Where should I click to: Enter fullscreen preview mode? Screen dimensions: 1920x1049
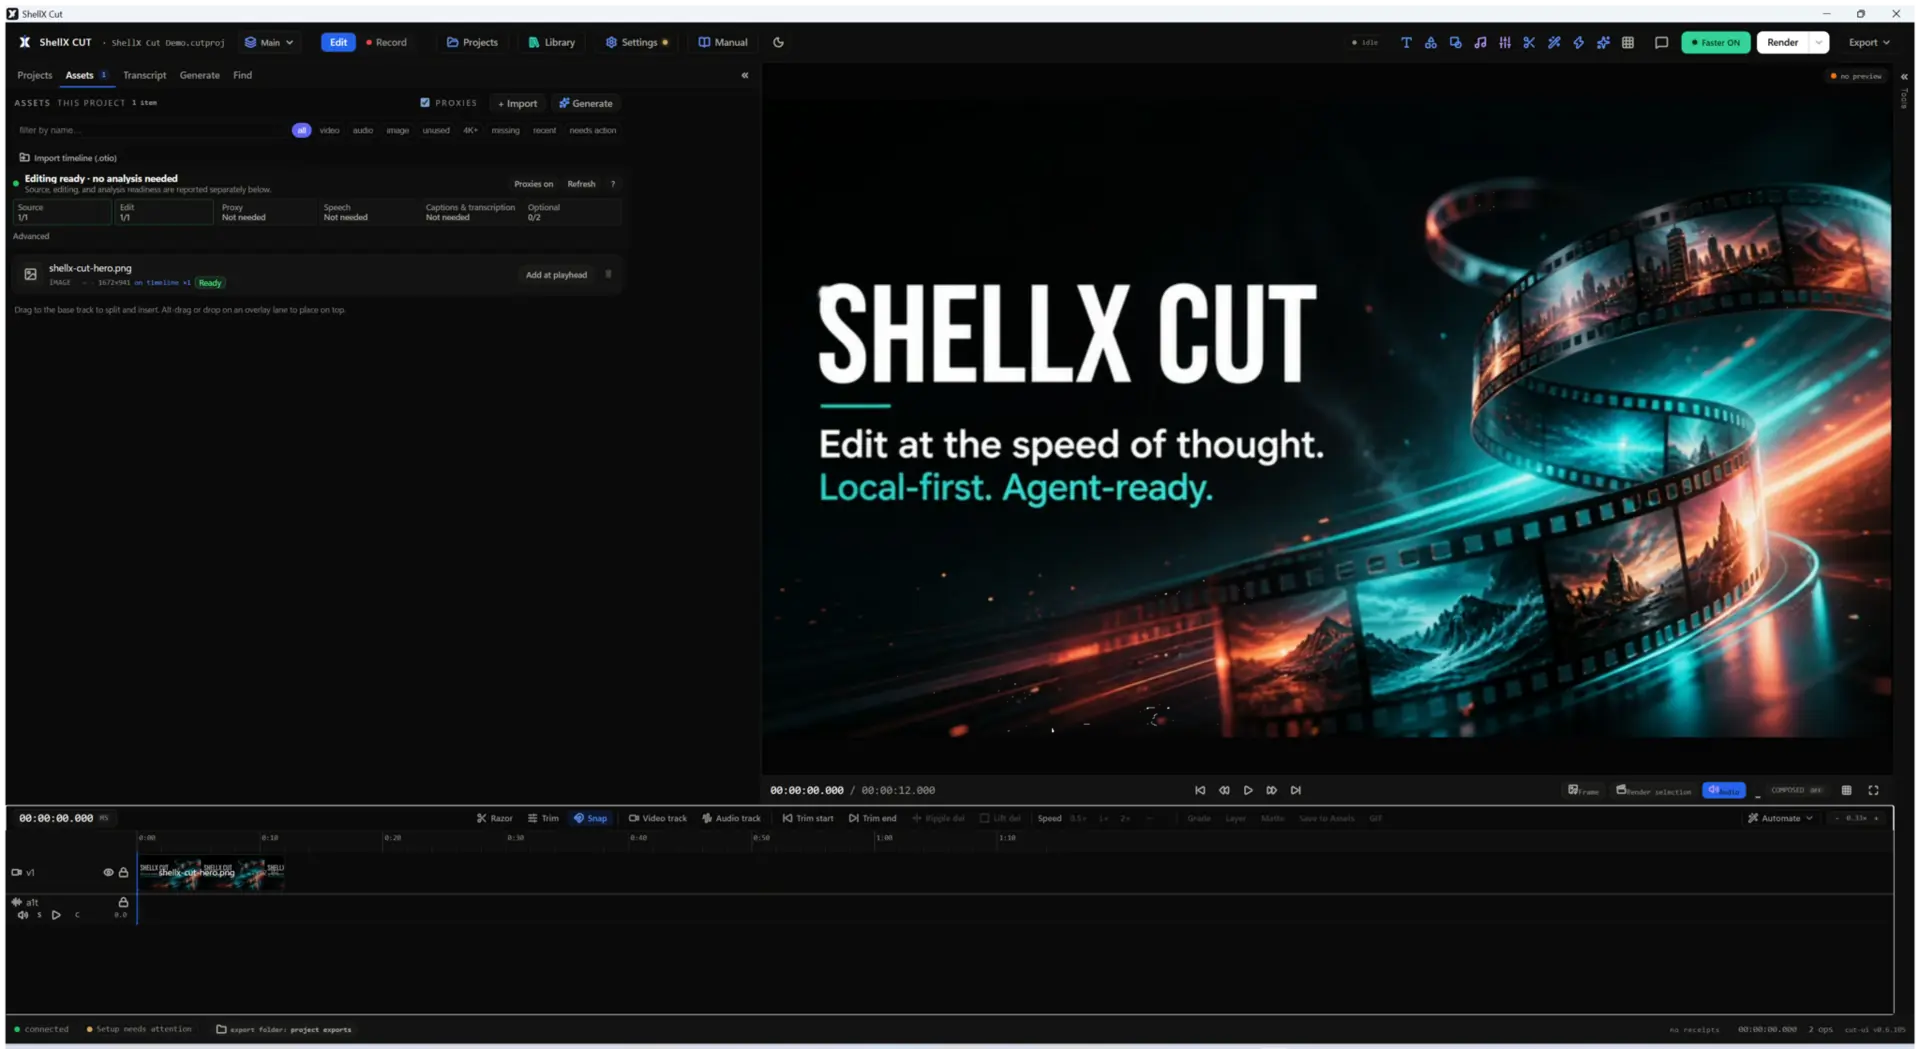click(x=1873, y=790)
